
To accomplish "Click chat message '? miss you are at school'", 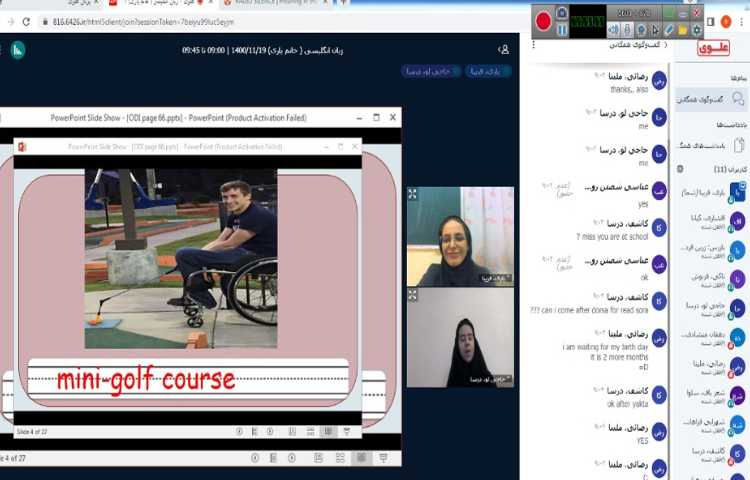I will 612,237.
